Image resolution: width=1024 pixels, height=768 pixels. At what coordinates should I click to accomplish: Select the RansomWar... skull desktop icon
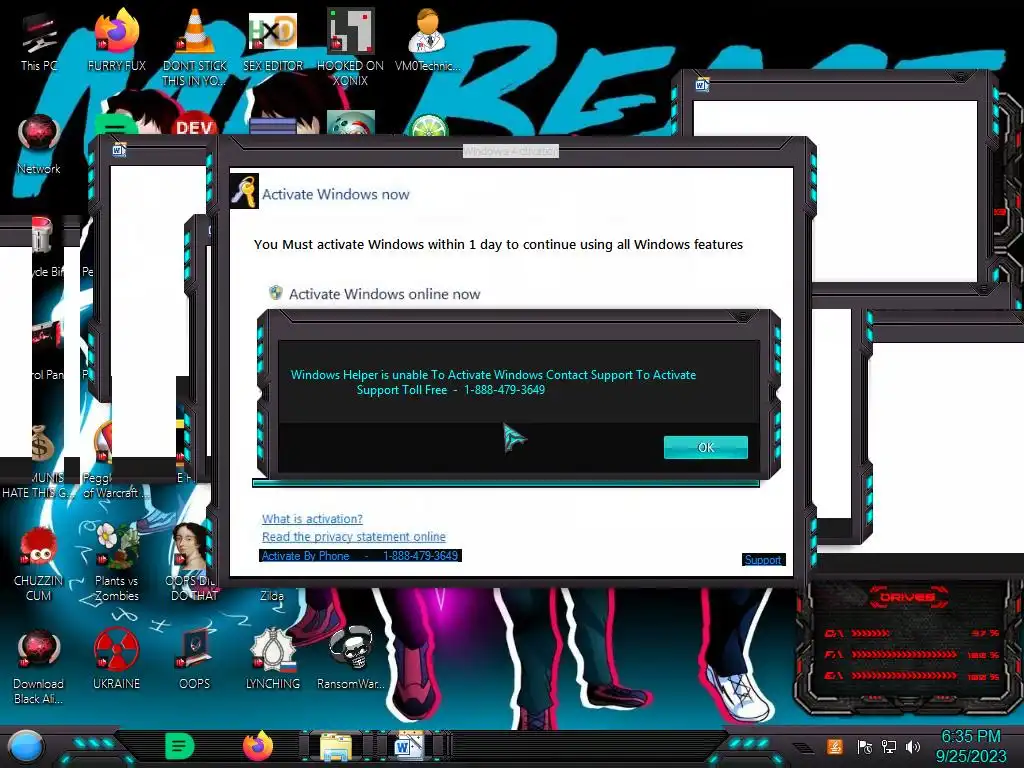coord(350,660)
